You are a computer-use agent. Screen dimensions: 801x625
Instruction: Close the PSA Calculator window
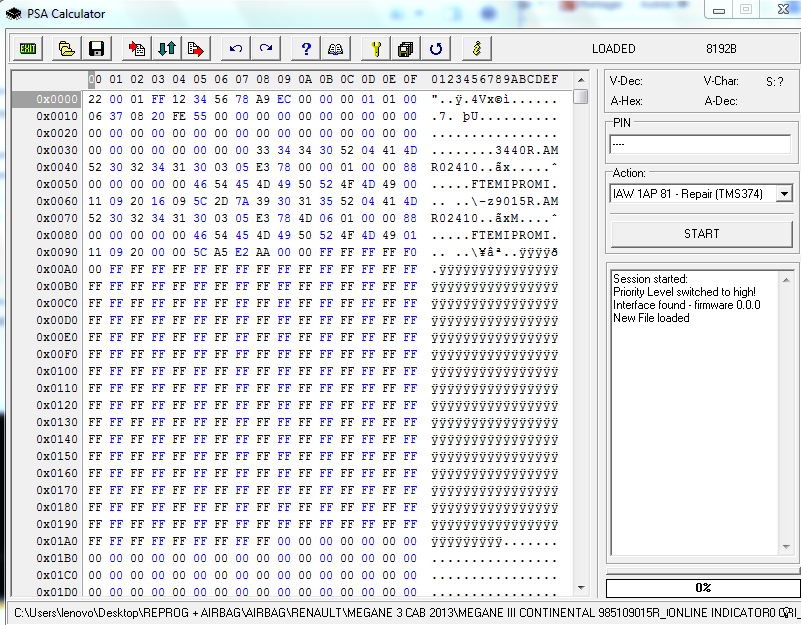click(x=784, y=10)
